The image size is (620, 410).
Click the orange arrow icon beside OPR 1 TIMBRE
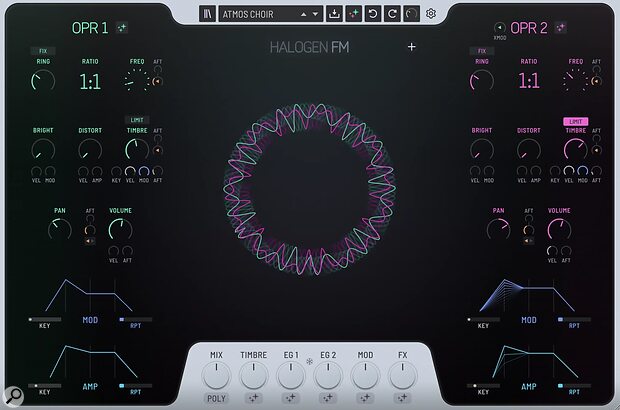[157, 150]
